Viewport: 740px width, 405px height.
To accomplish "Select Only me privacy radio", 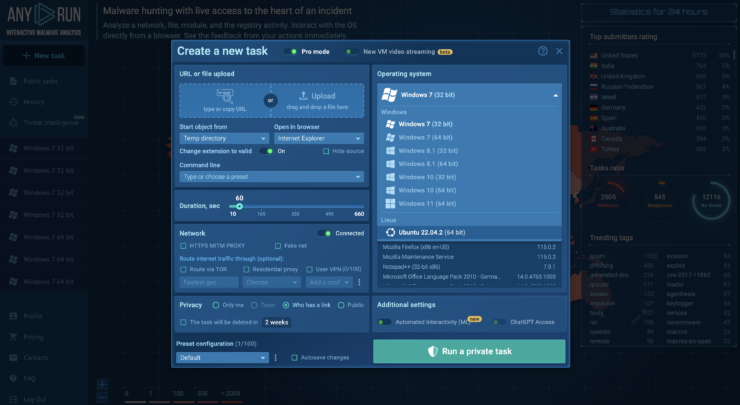I will (x=216, y=305).
